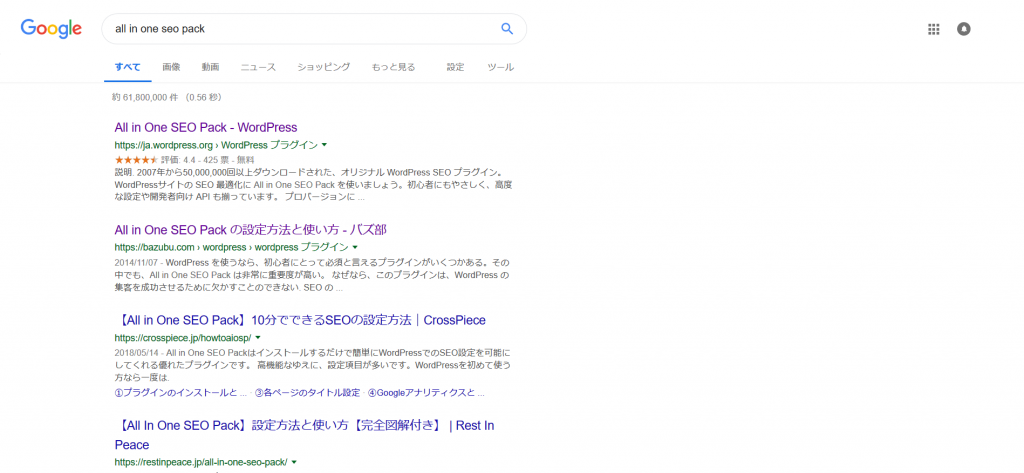1024x473 pixels.
Task: Open the ニュース tab
Action: [258, 67]
